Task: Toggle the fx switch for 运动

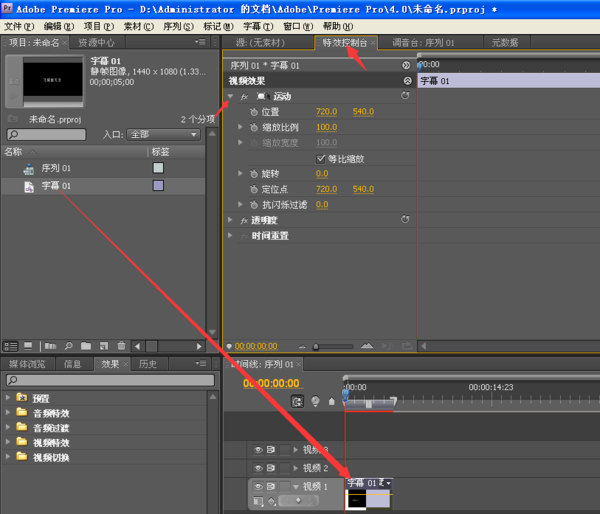Action: click(245, 96)
